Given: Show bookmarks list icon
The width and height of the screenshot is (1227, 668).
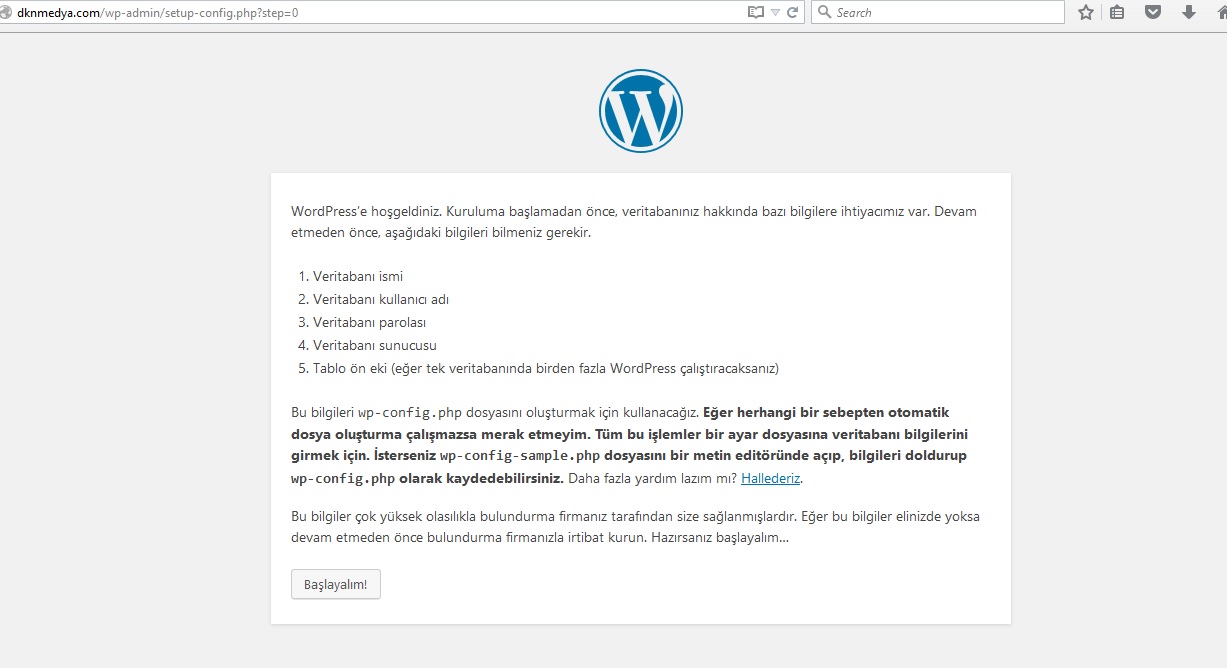Looking at the screenshot, I should 1118,12.
